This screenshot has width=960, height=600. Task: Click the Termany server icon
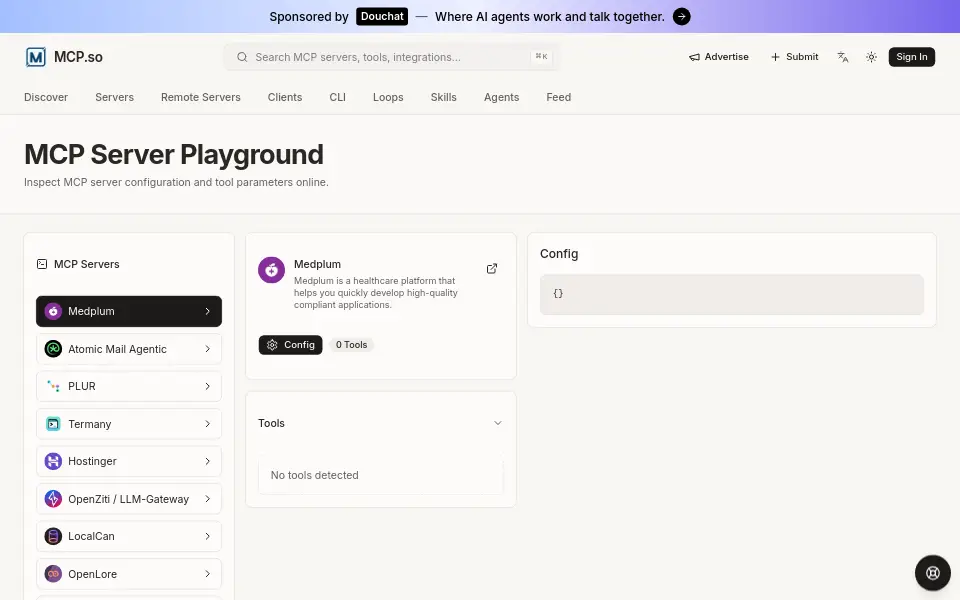click(53, 424)
